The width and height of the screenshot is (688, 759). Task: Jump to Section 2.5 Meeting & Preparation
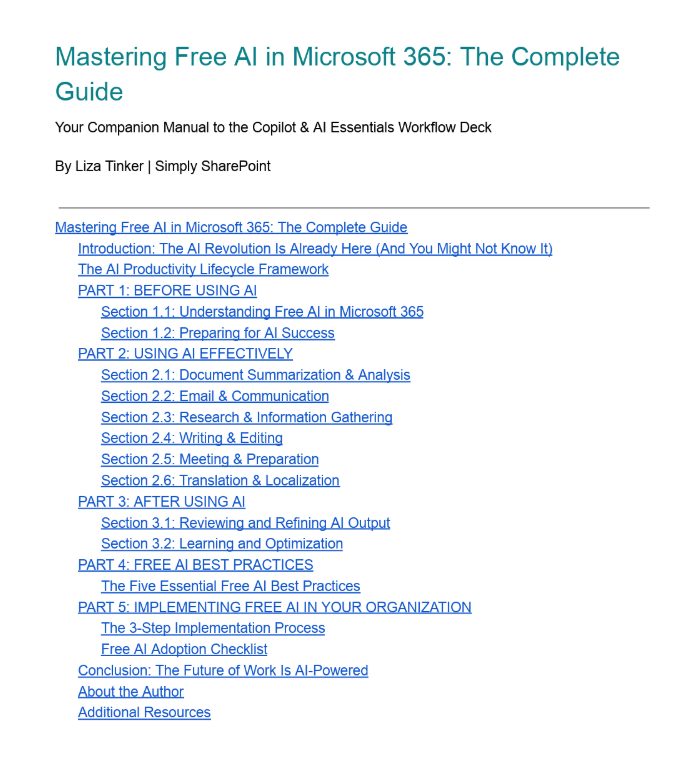[209, 459]
